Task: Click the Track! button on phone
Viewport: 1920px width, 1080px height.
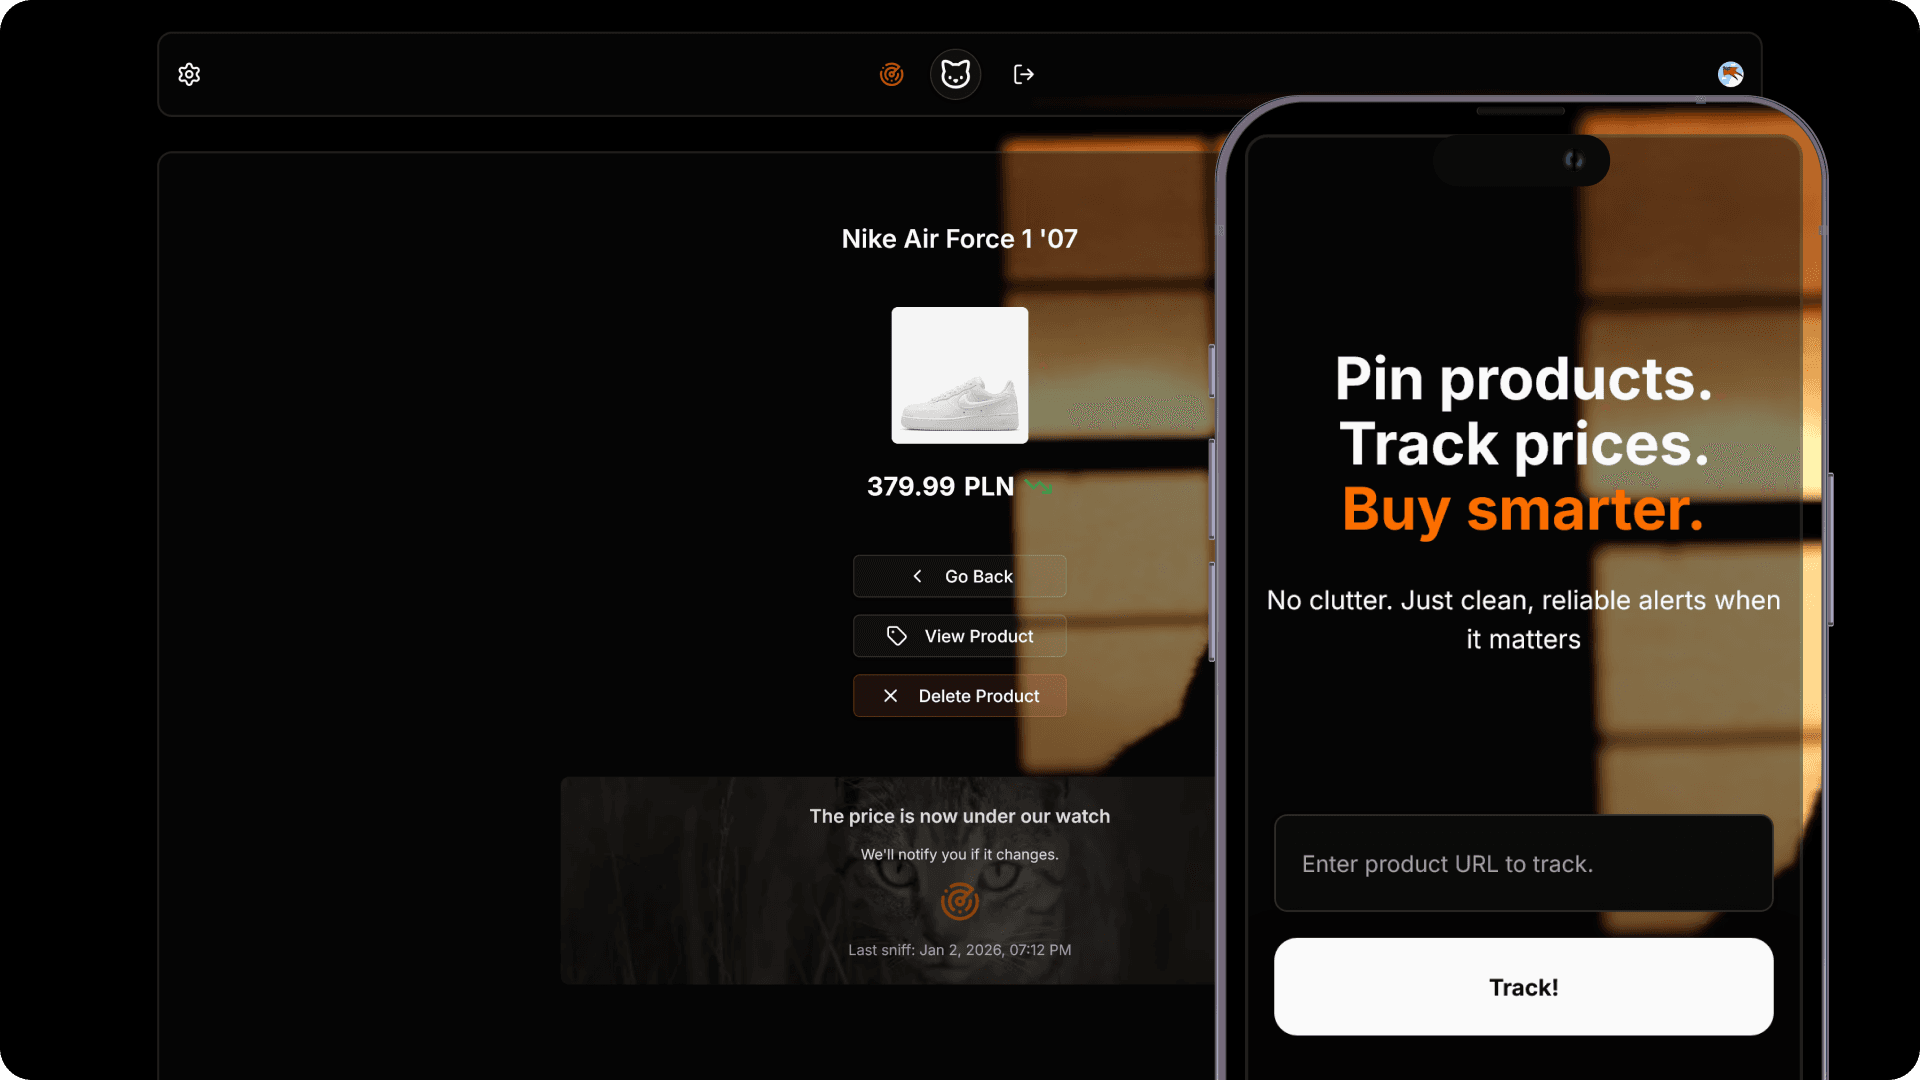Action: click(x=1523, y=987)
